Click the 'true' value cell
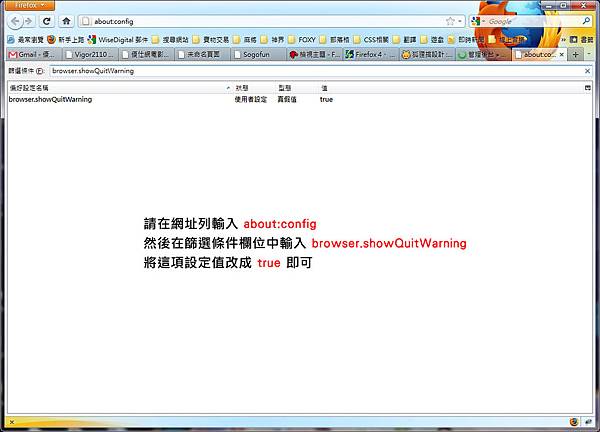Viewport: 600px width, 432px height. point(326,99)
